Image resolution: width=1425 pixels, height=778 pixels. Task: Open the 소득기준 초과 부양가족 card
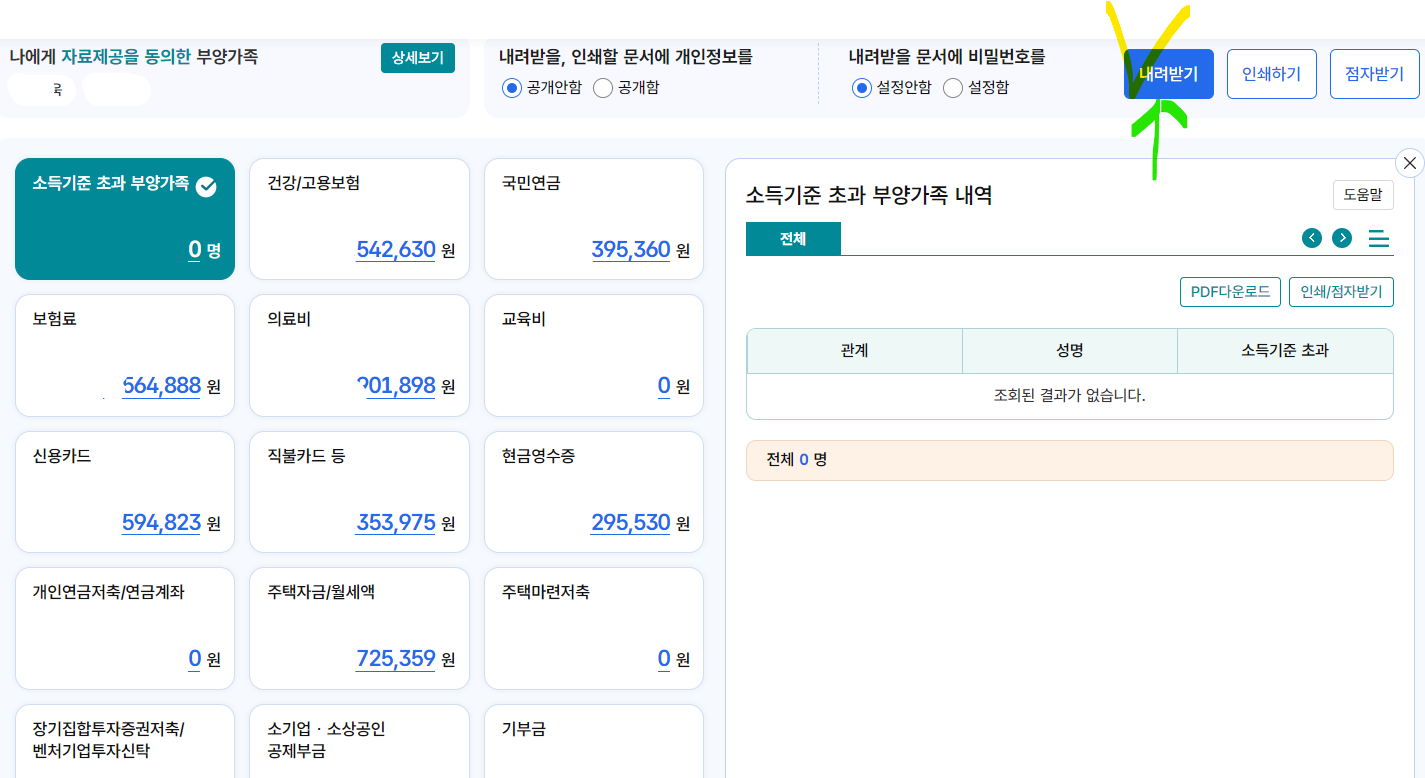125,219
